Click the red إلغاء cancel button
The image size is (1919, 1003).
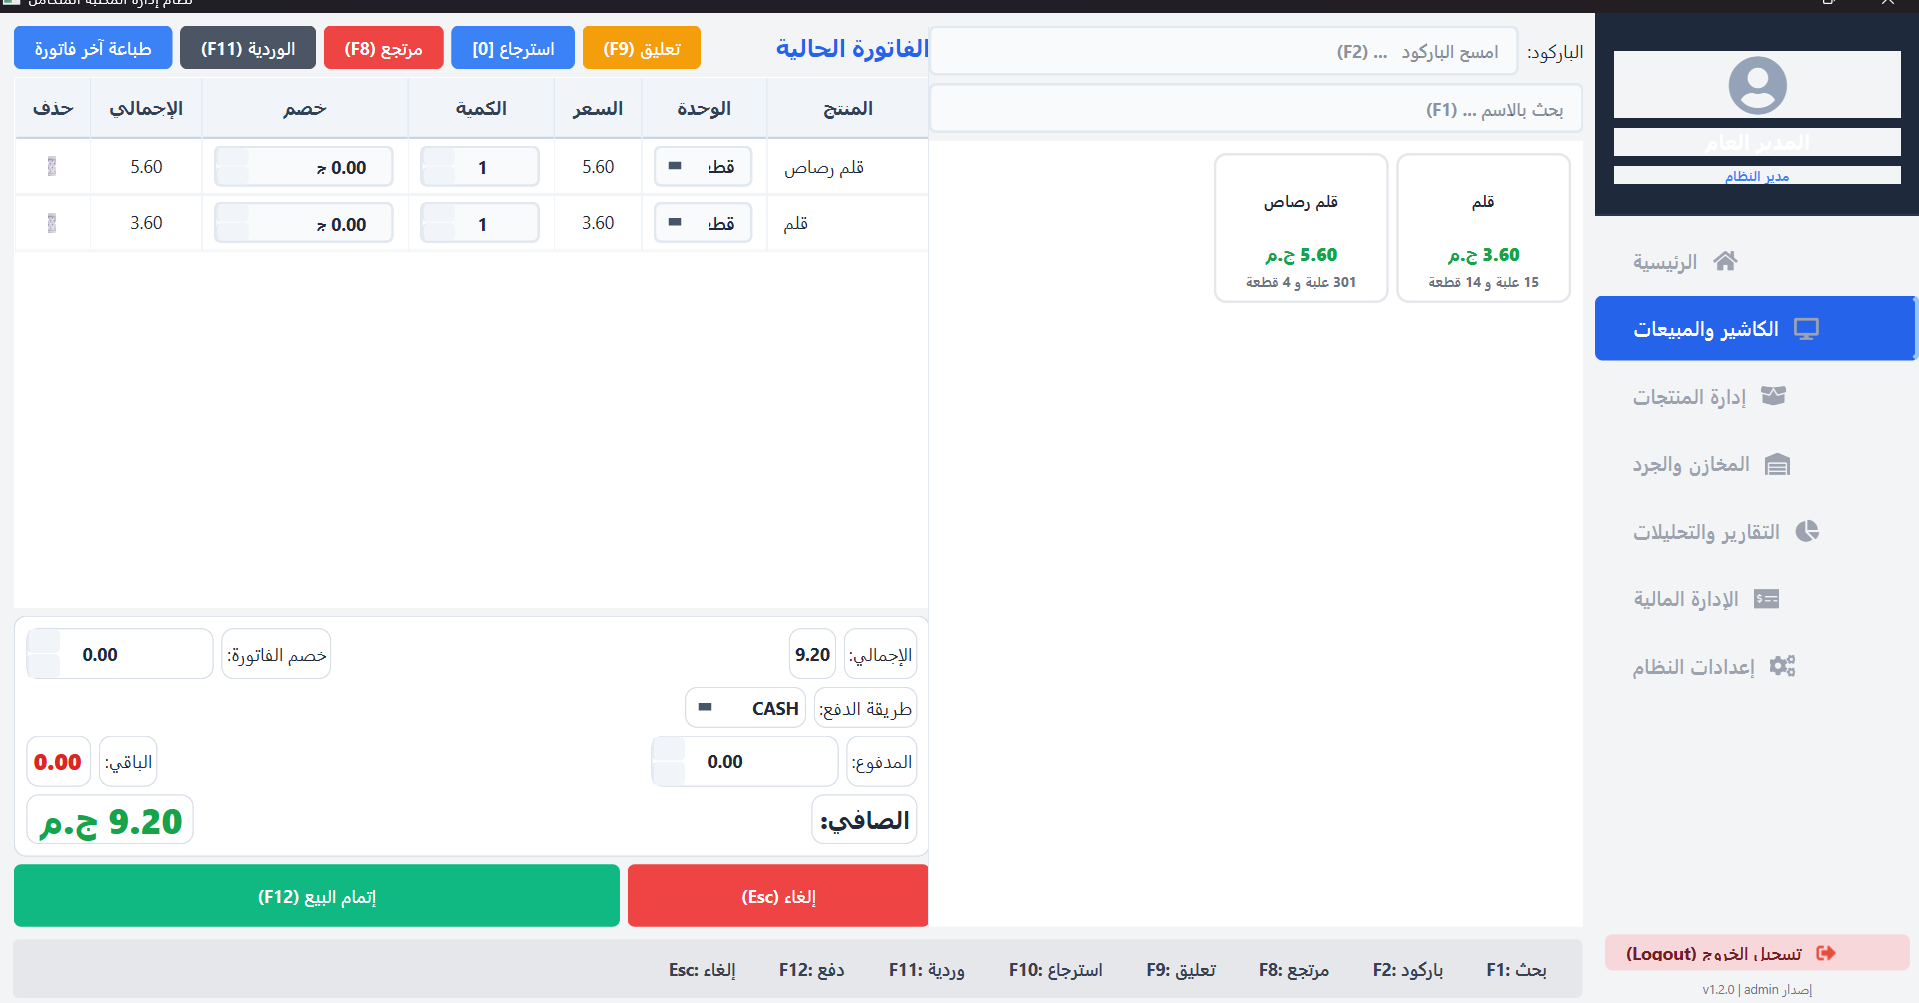click(x=777, y=895)
